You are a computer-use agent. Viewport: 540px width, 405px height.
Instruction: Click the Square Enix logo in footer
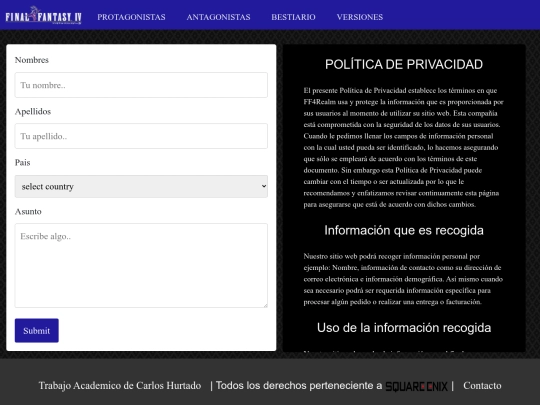(416, 386)
